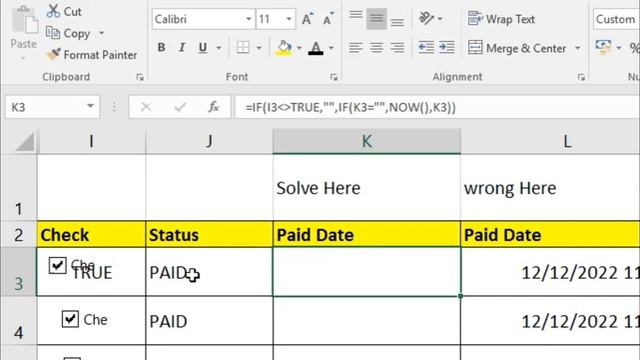
Task: Toggle Underline formatting
Action: coord(202,48)
